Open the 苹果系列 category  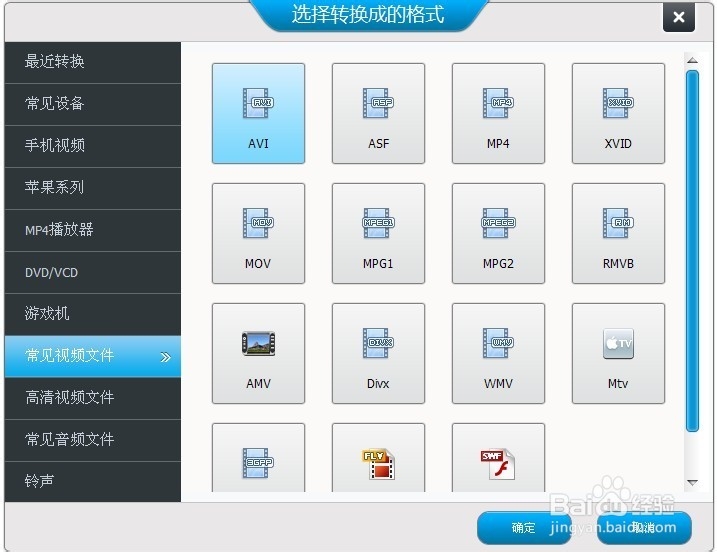[93, 188]
